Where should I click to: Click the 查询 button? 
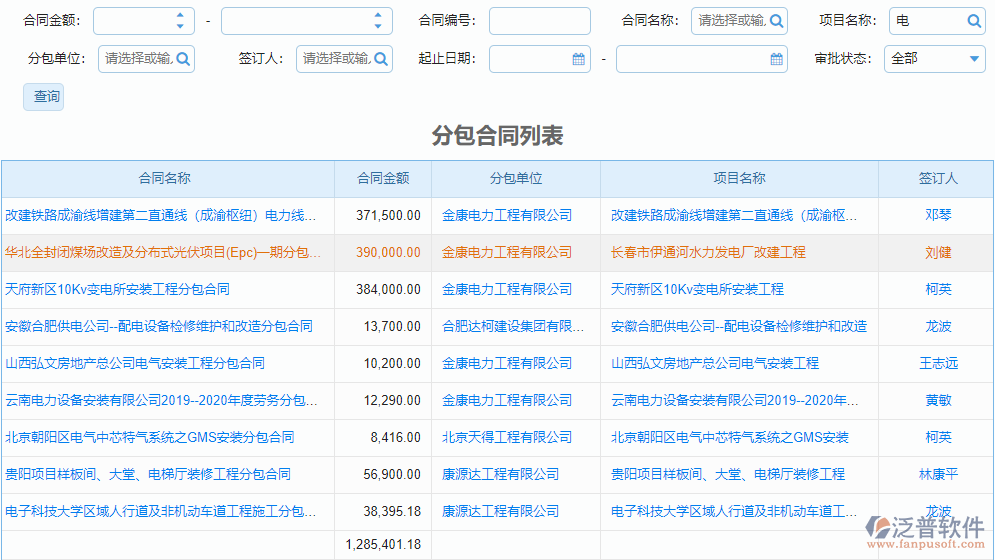(x=44, y=97)
